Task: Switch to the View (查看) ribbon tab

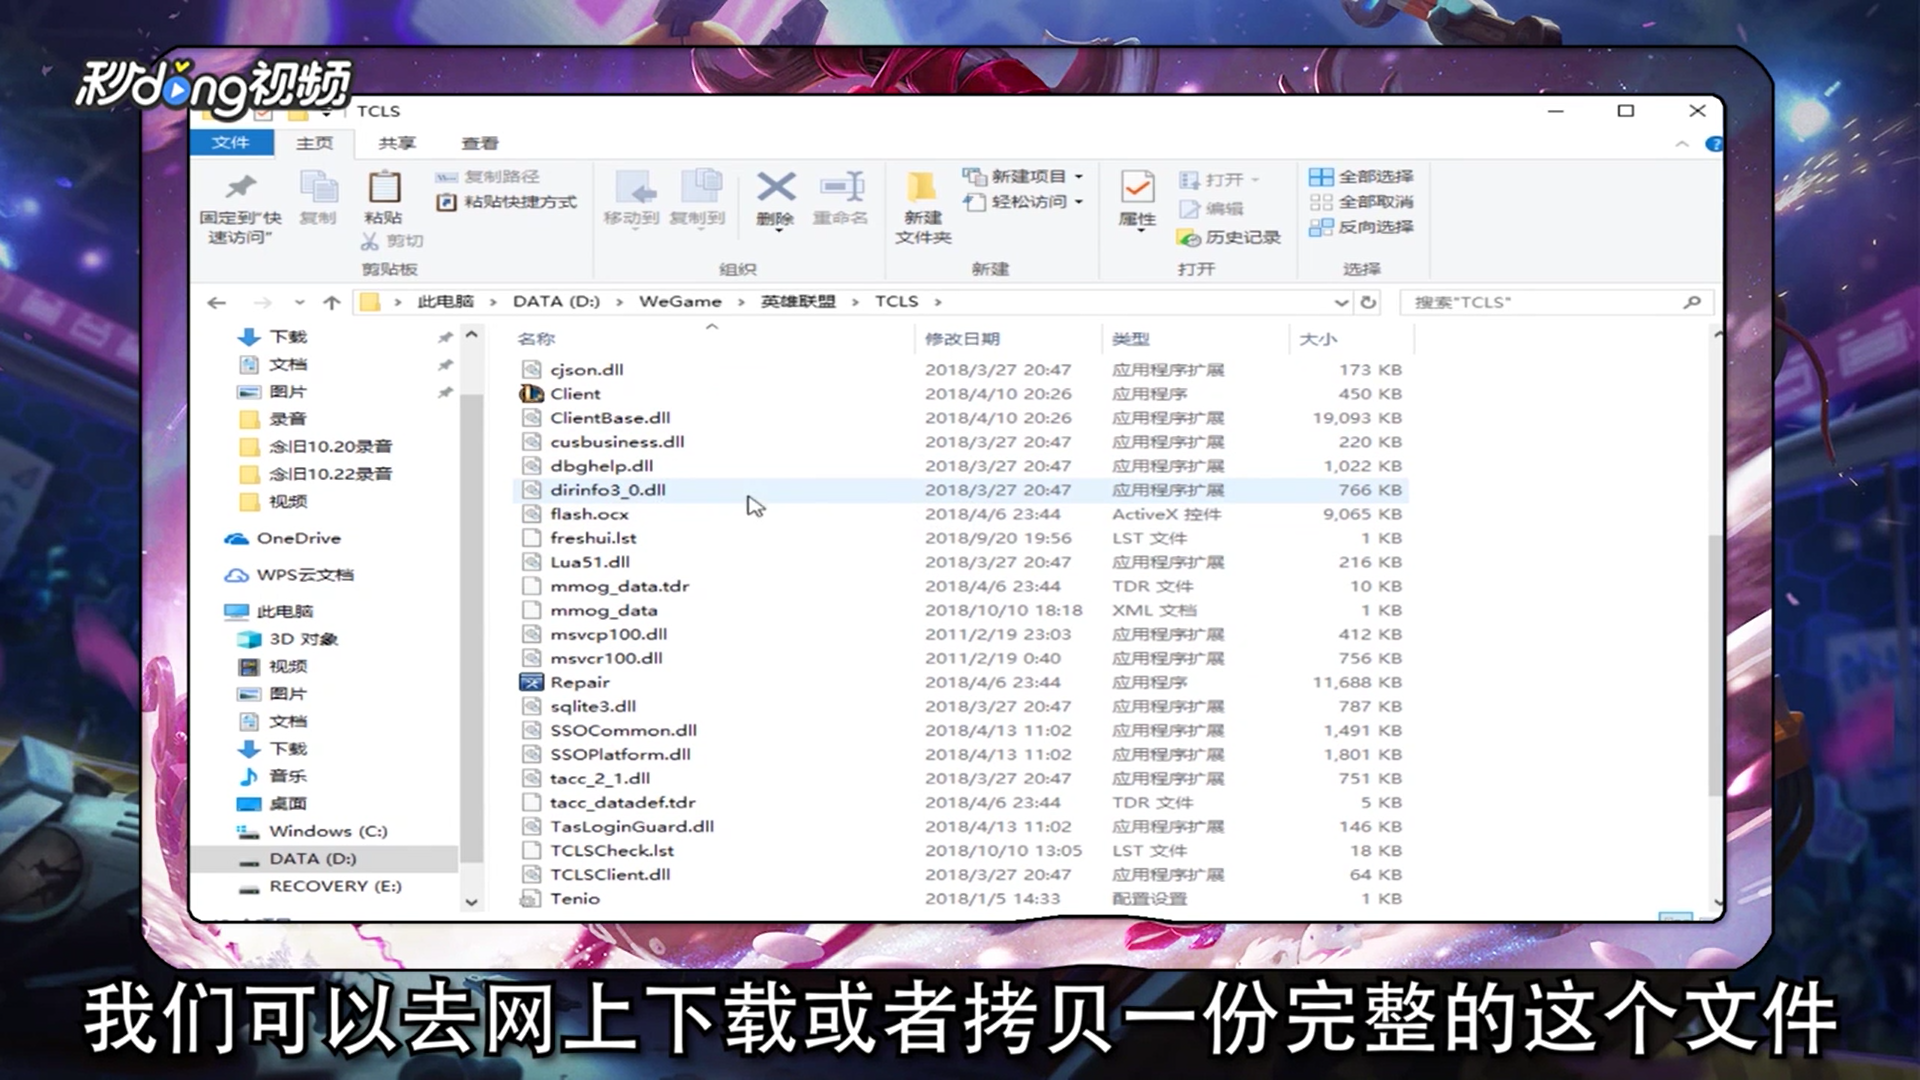Action: tap(479, 143)
